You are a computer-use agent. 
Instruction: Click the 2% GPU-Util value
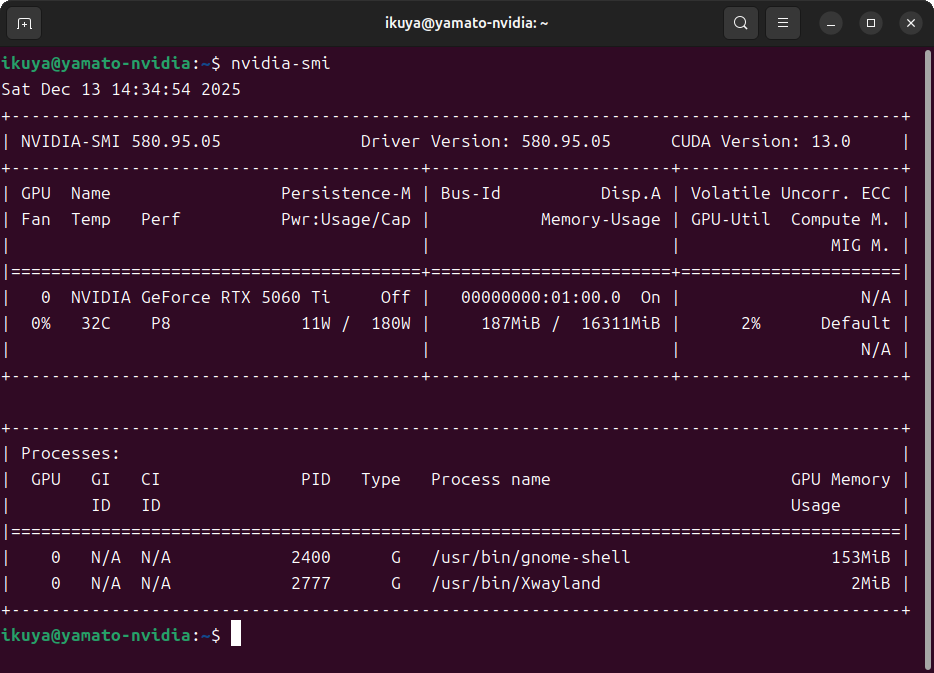[750, 323]
